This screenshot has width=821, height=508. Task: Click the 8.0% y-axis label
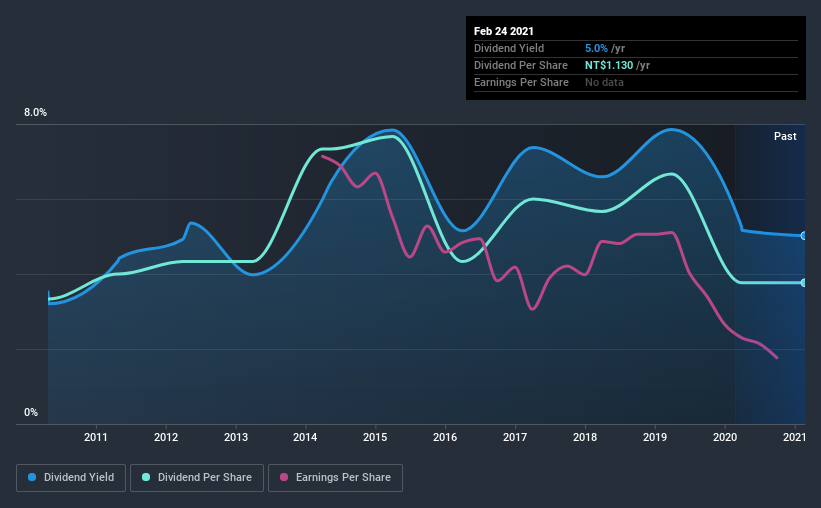[x=35, y=113]
